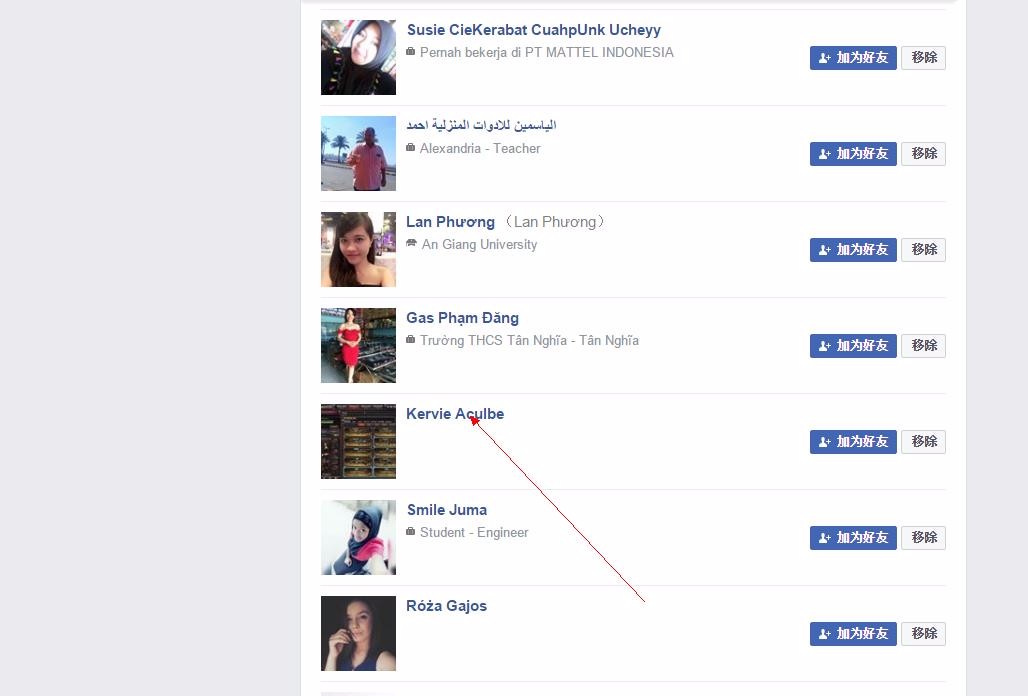The width and height of the screenshot is (1028, 696).
Task: Add Lan Phương as friend
Action: tap(853, 250)
